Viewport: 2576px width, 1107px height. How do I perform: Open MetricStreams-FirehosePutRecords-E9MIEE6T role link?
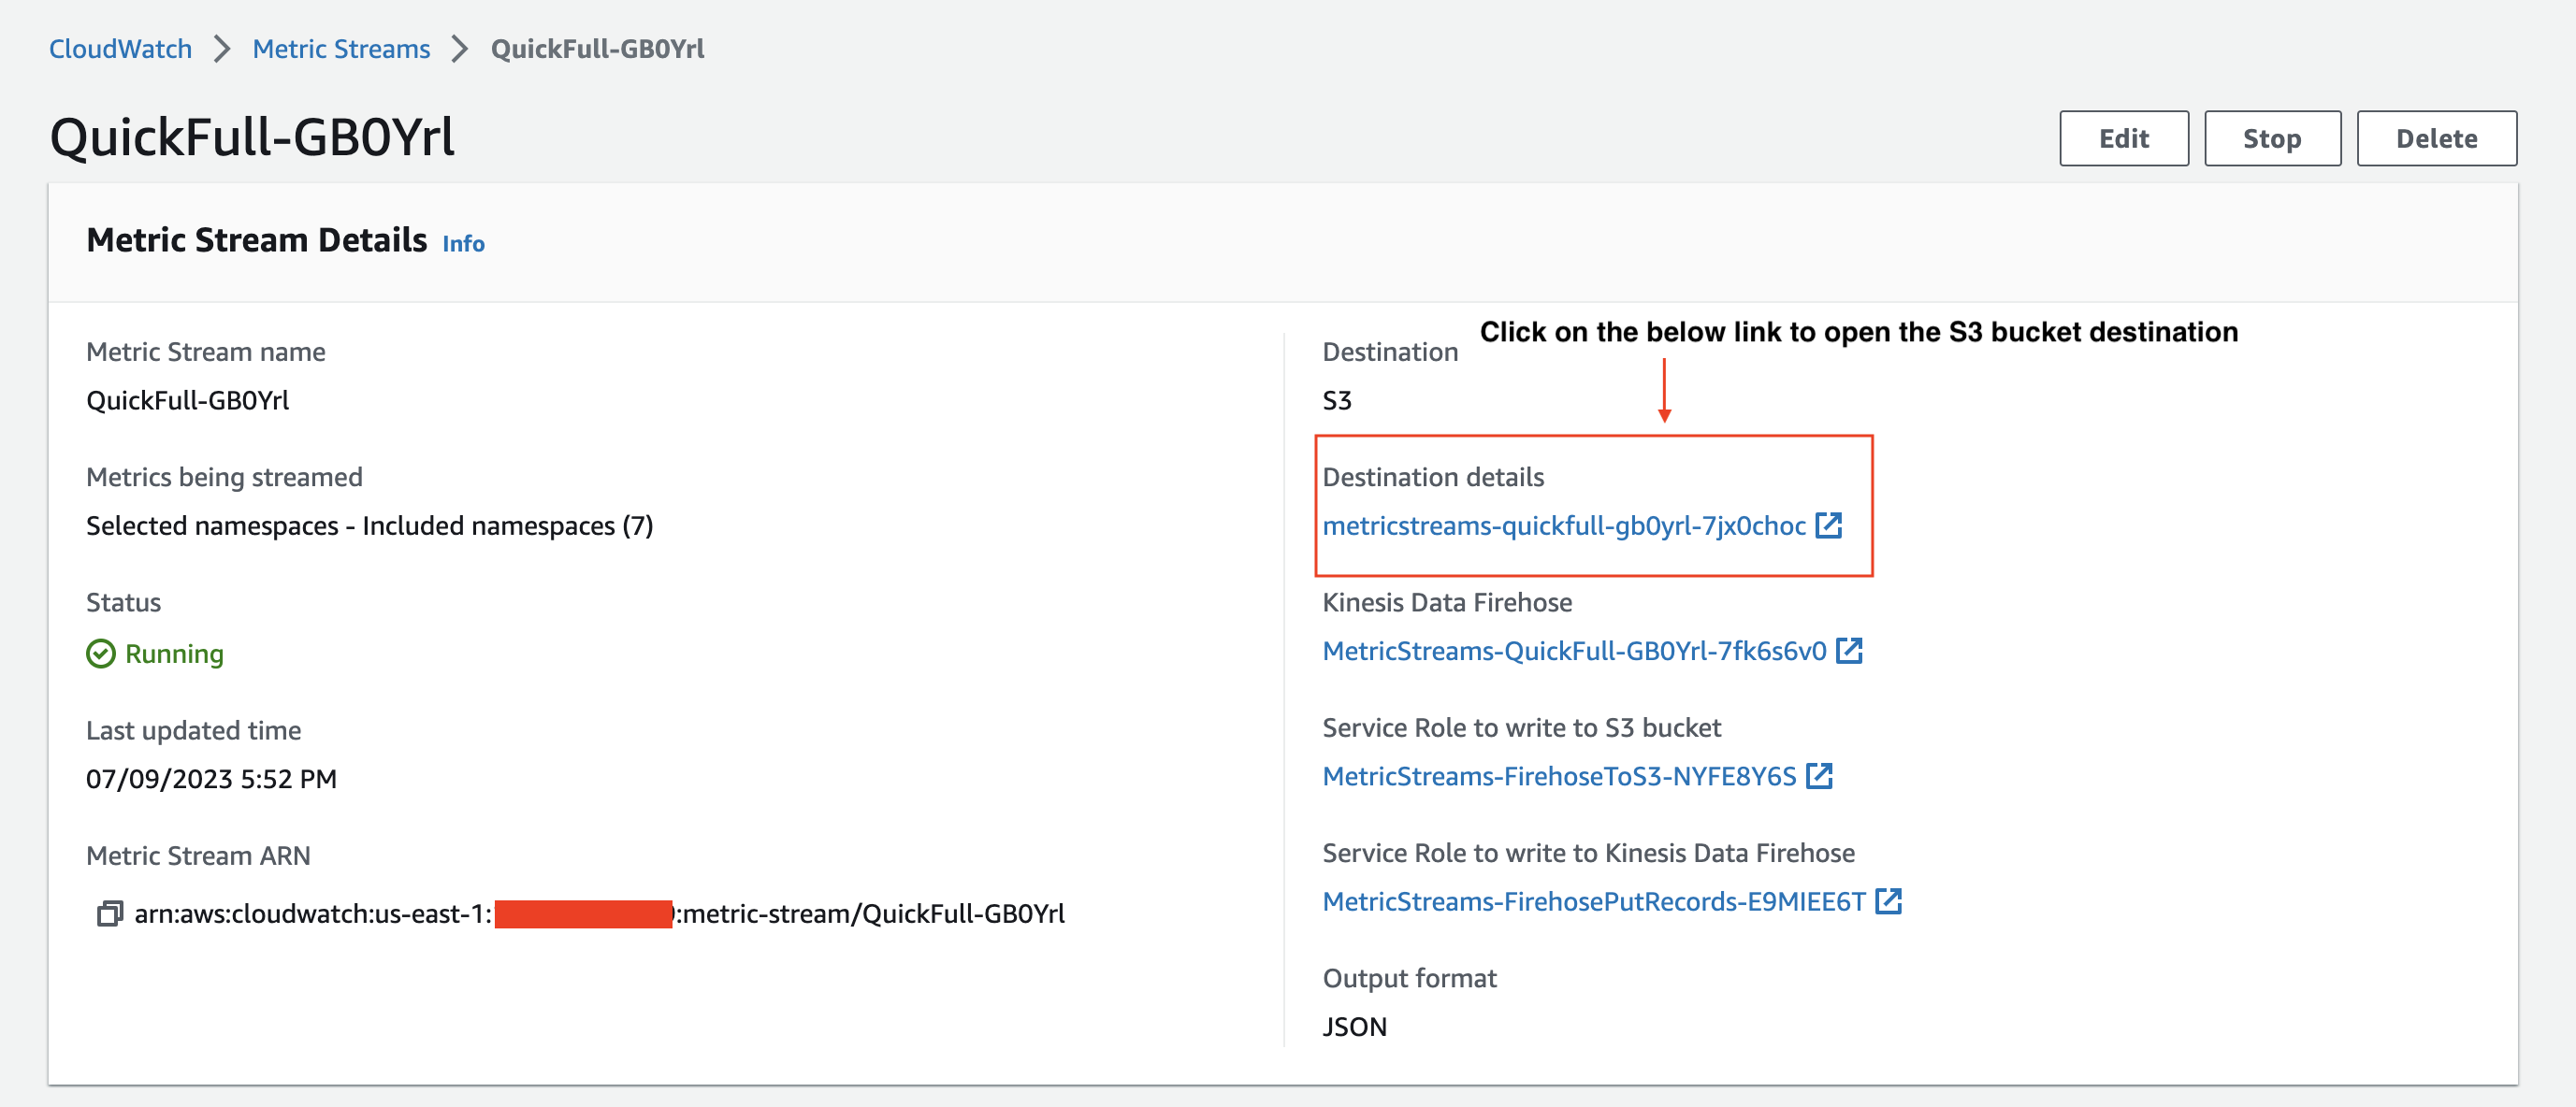tap(1593, 901)
